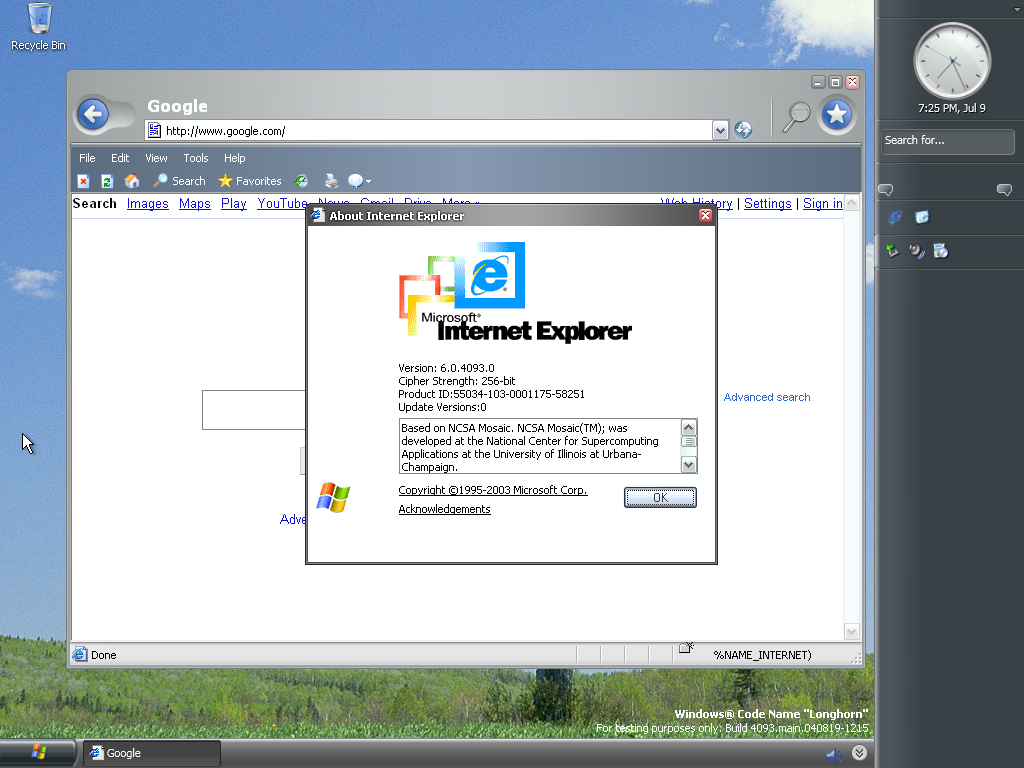
Task: Click the IE icon in About title bar
Action: tap(317, 216)
